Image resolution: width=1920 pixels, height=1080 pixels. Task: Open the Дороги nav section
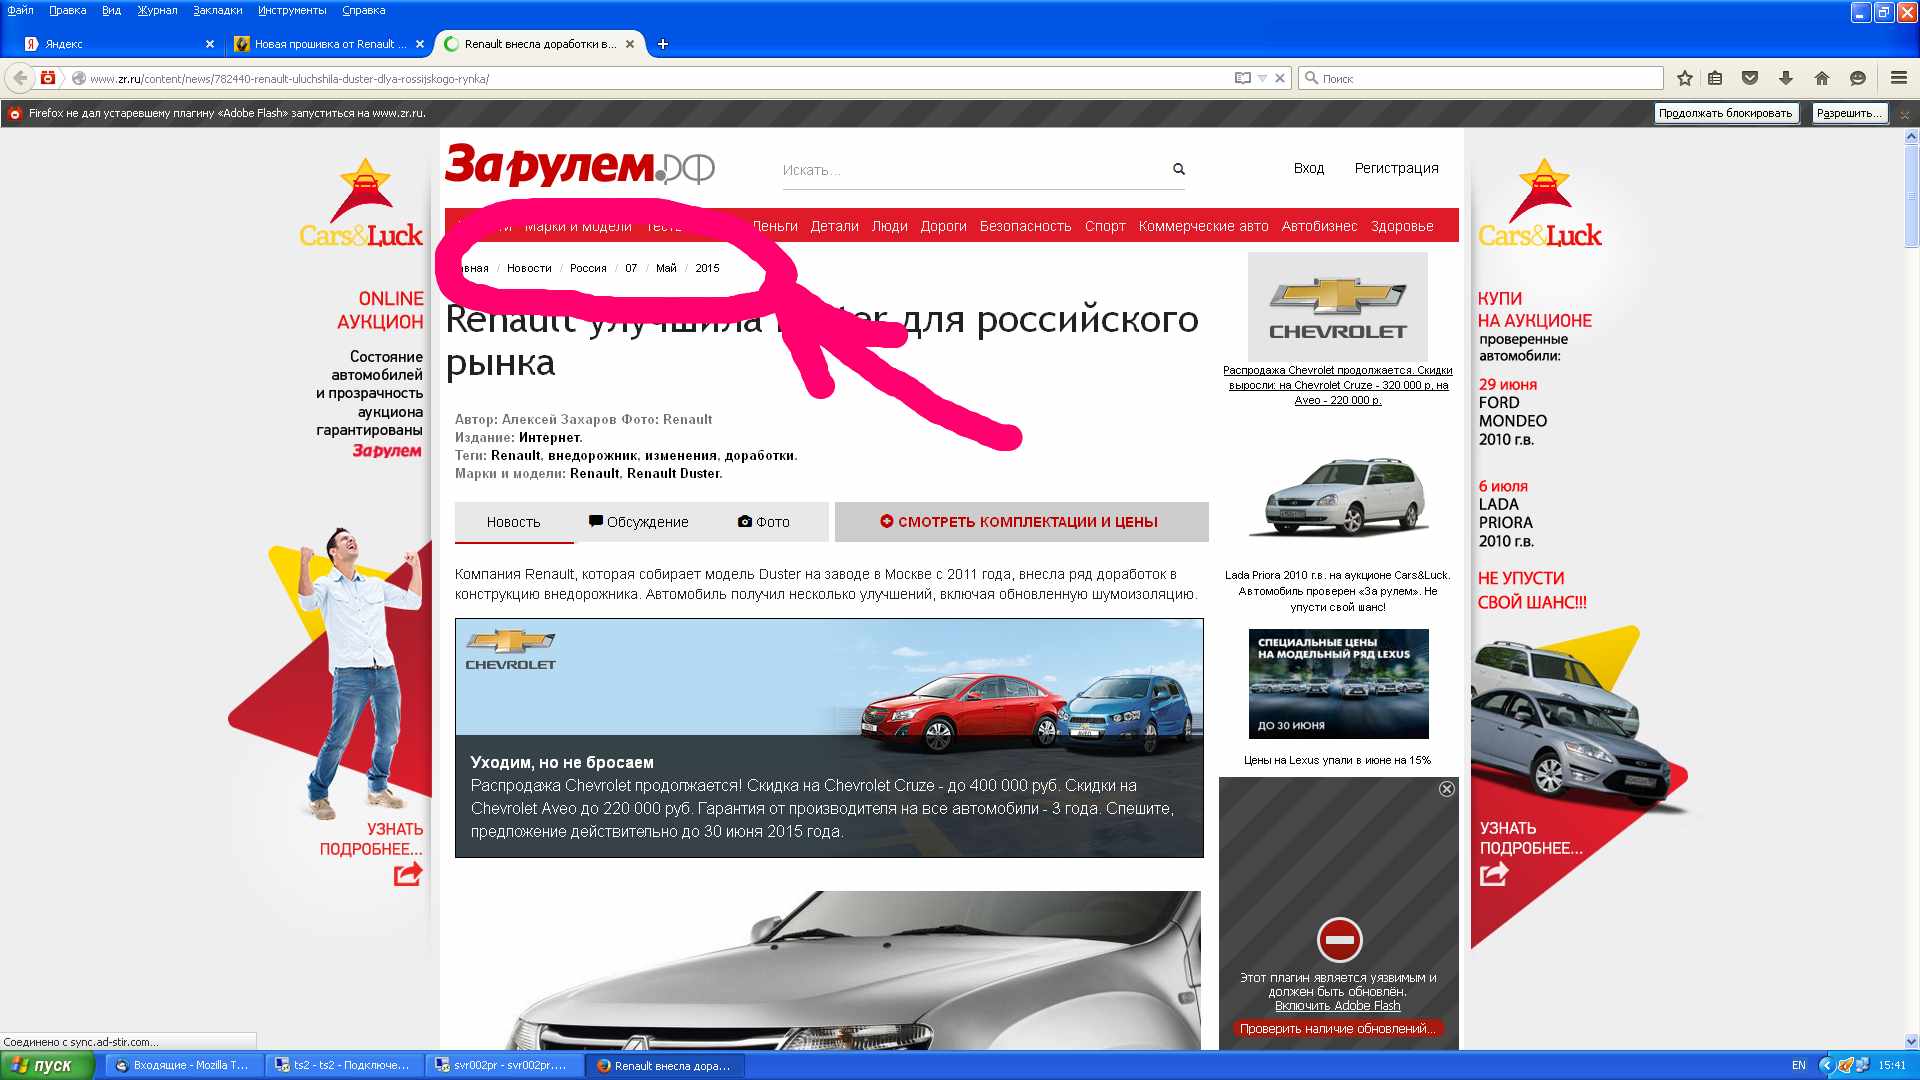[943, 226]
